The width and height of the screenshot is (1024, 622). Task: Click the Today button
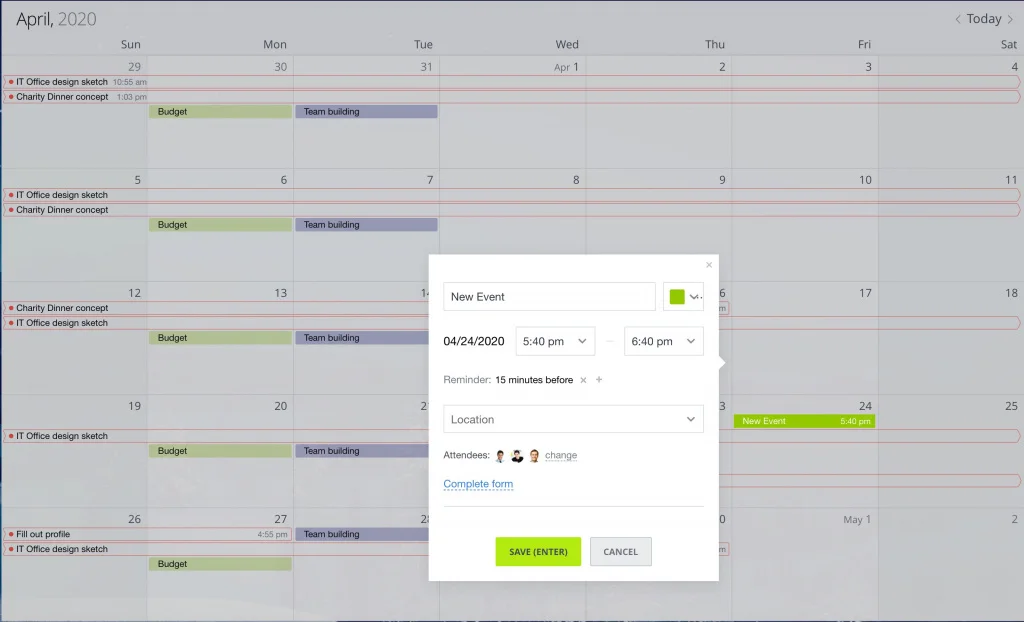pyautogui.click(x=983, y=19)
